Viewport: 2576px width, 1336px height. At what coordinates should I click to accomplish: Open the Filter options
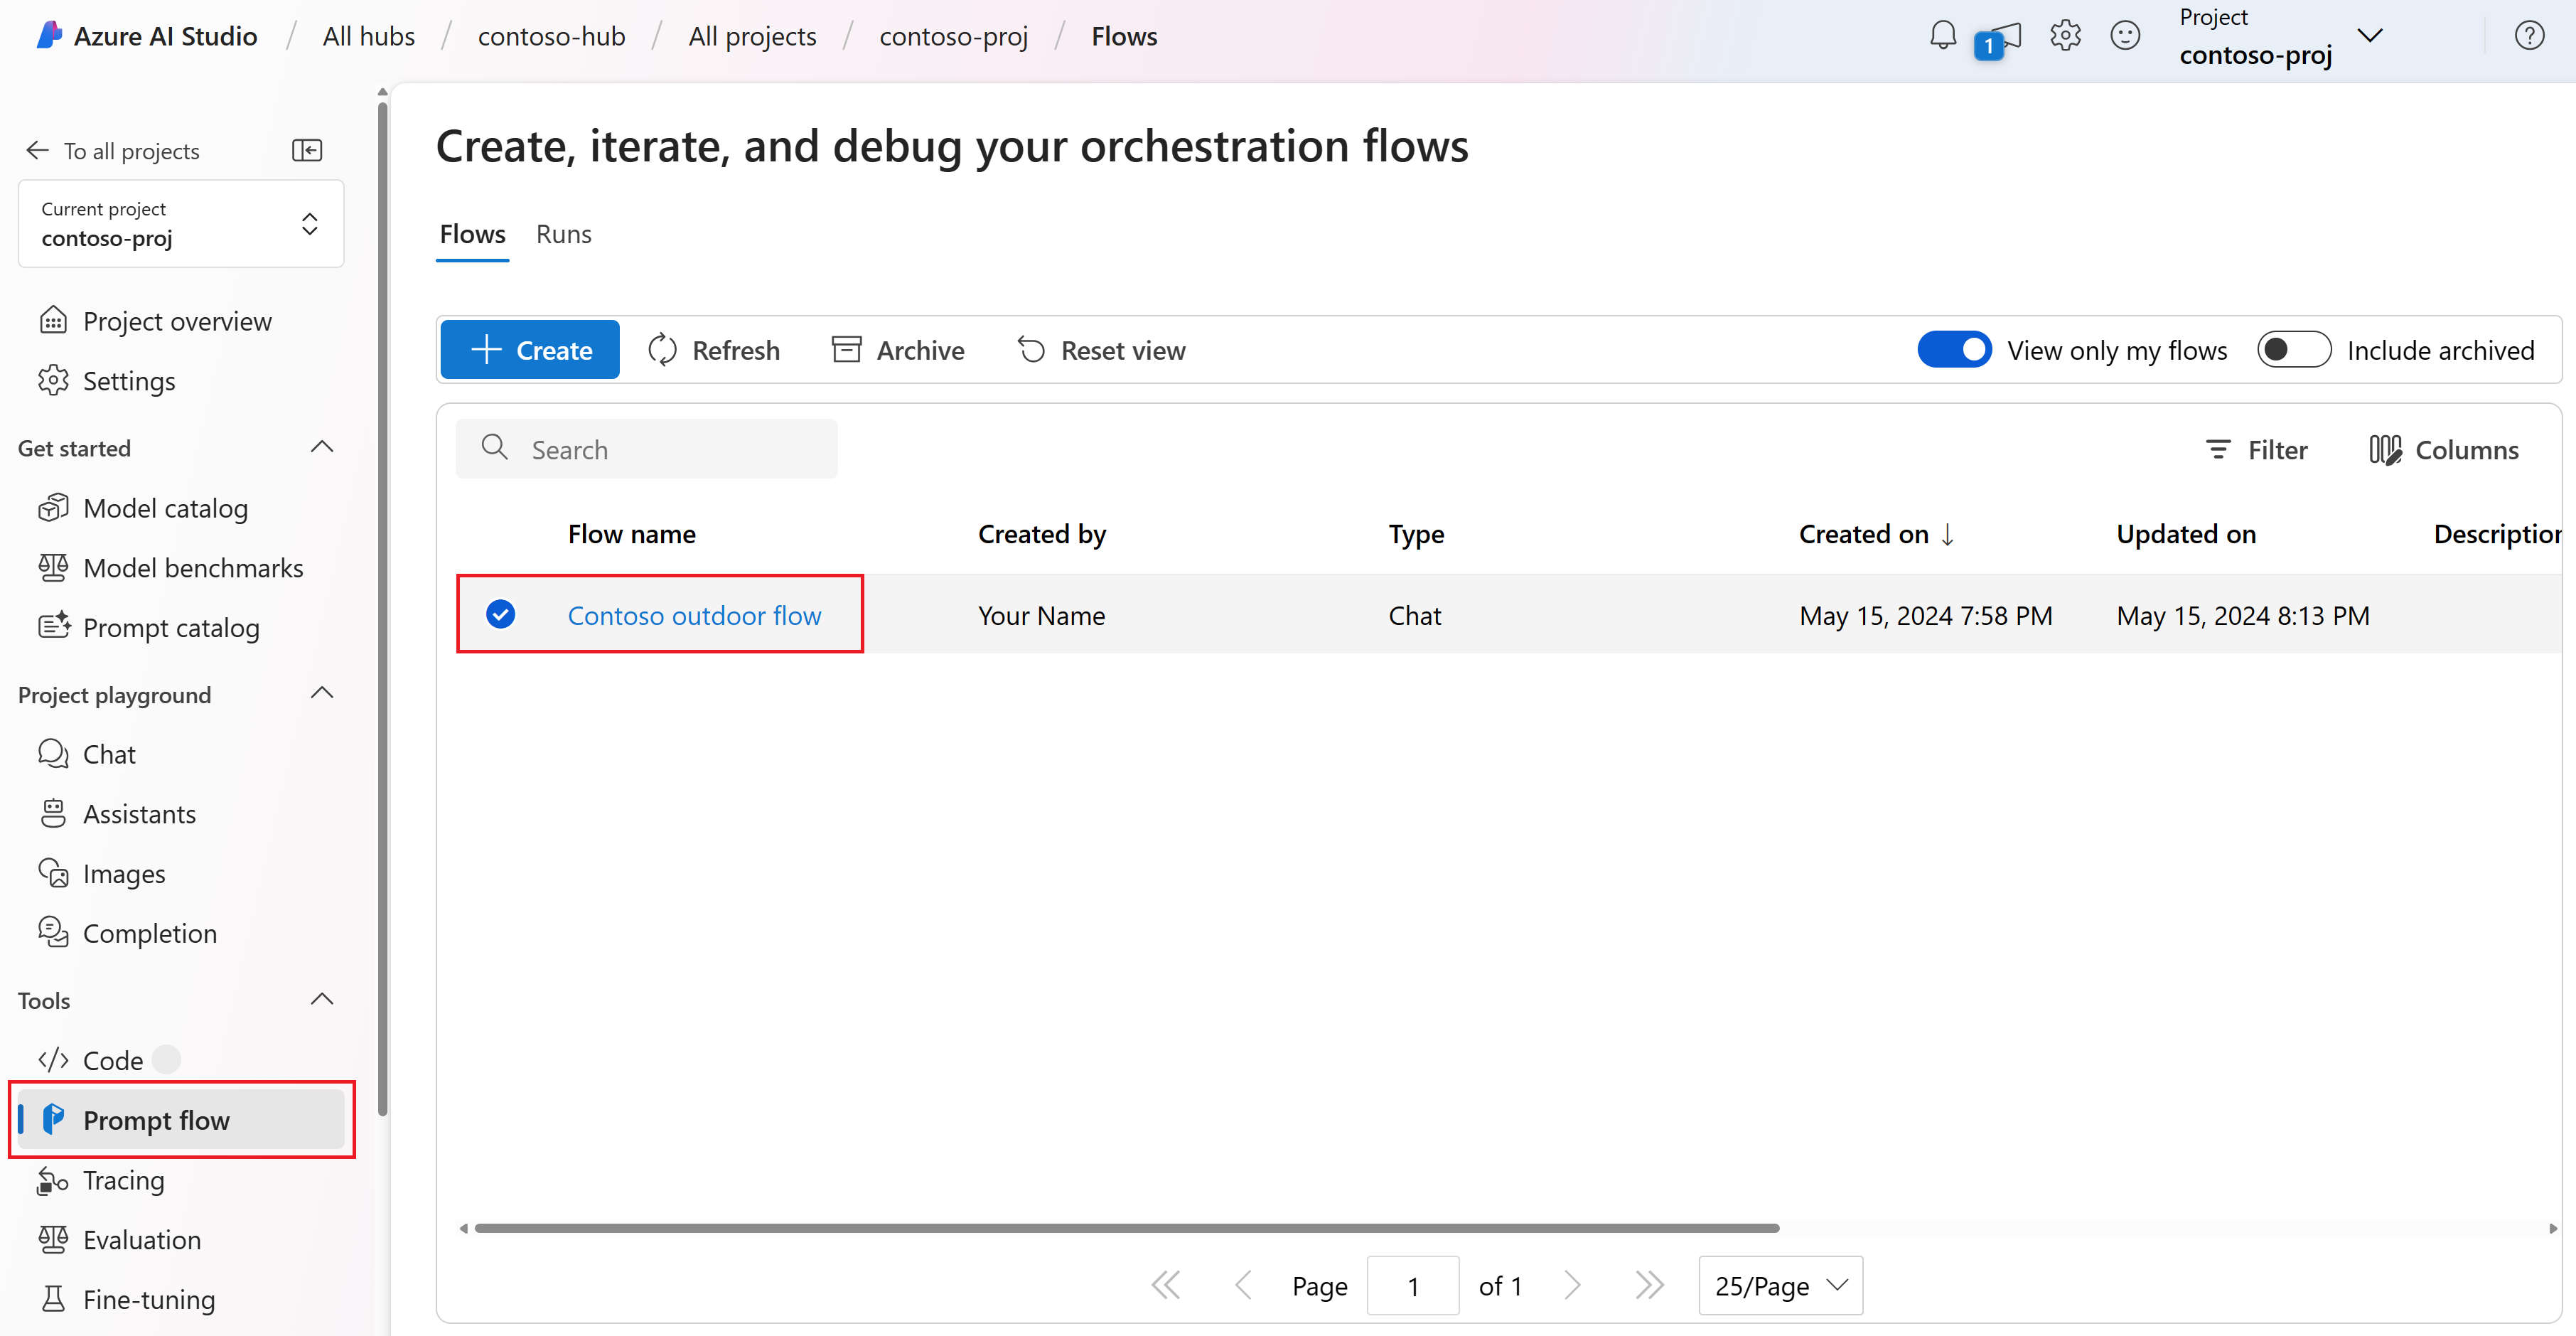[x=2257, y=450]
